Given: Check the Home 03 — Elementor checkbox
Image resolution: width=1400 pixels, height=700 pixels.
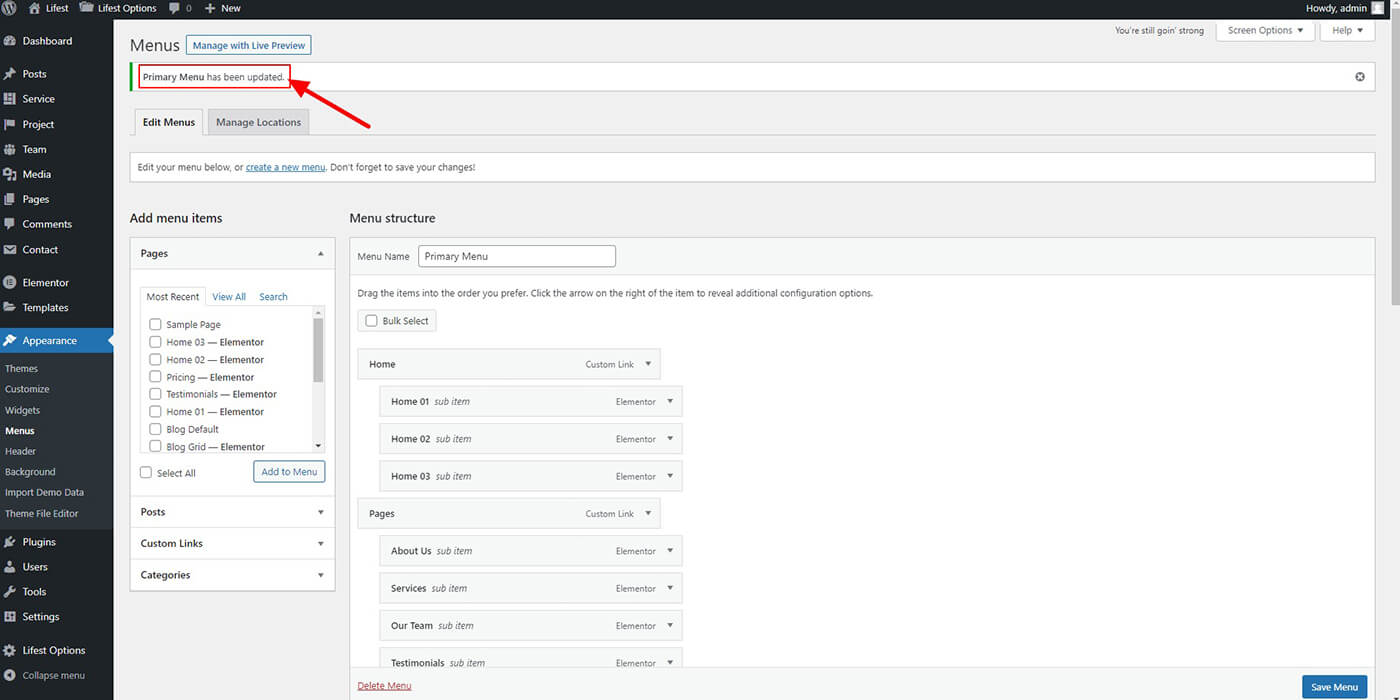Looking at the screenshot, I should 155,342.
